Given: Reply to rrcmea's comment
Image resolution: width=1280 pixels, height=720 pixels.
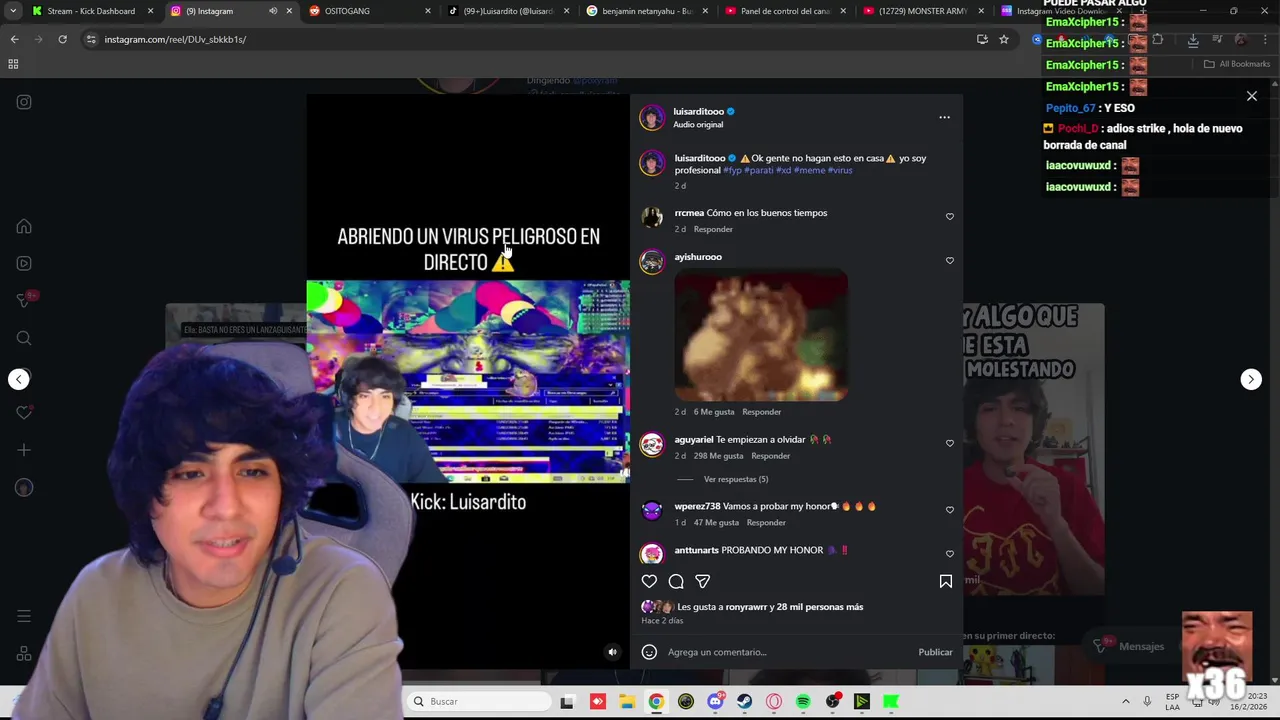Looking at the screenshot, I should [x=713, y=229].
